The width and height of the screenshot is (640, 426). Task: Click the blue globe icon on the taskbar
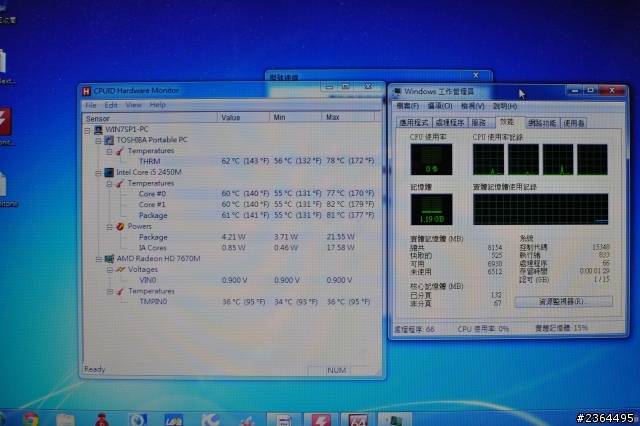(138, 420)
